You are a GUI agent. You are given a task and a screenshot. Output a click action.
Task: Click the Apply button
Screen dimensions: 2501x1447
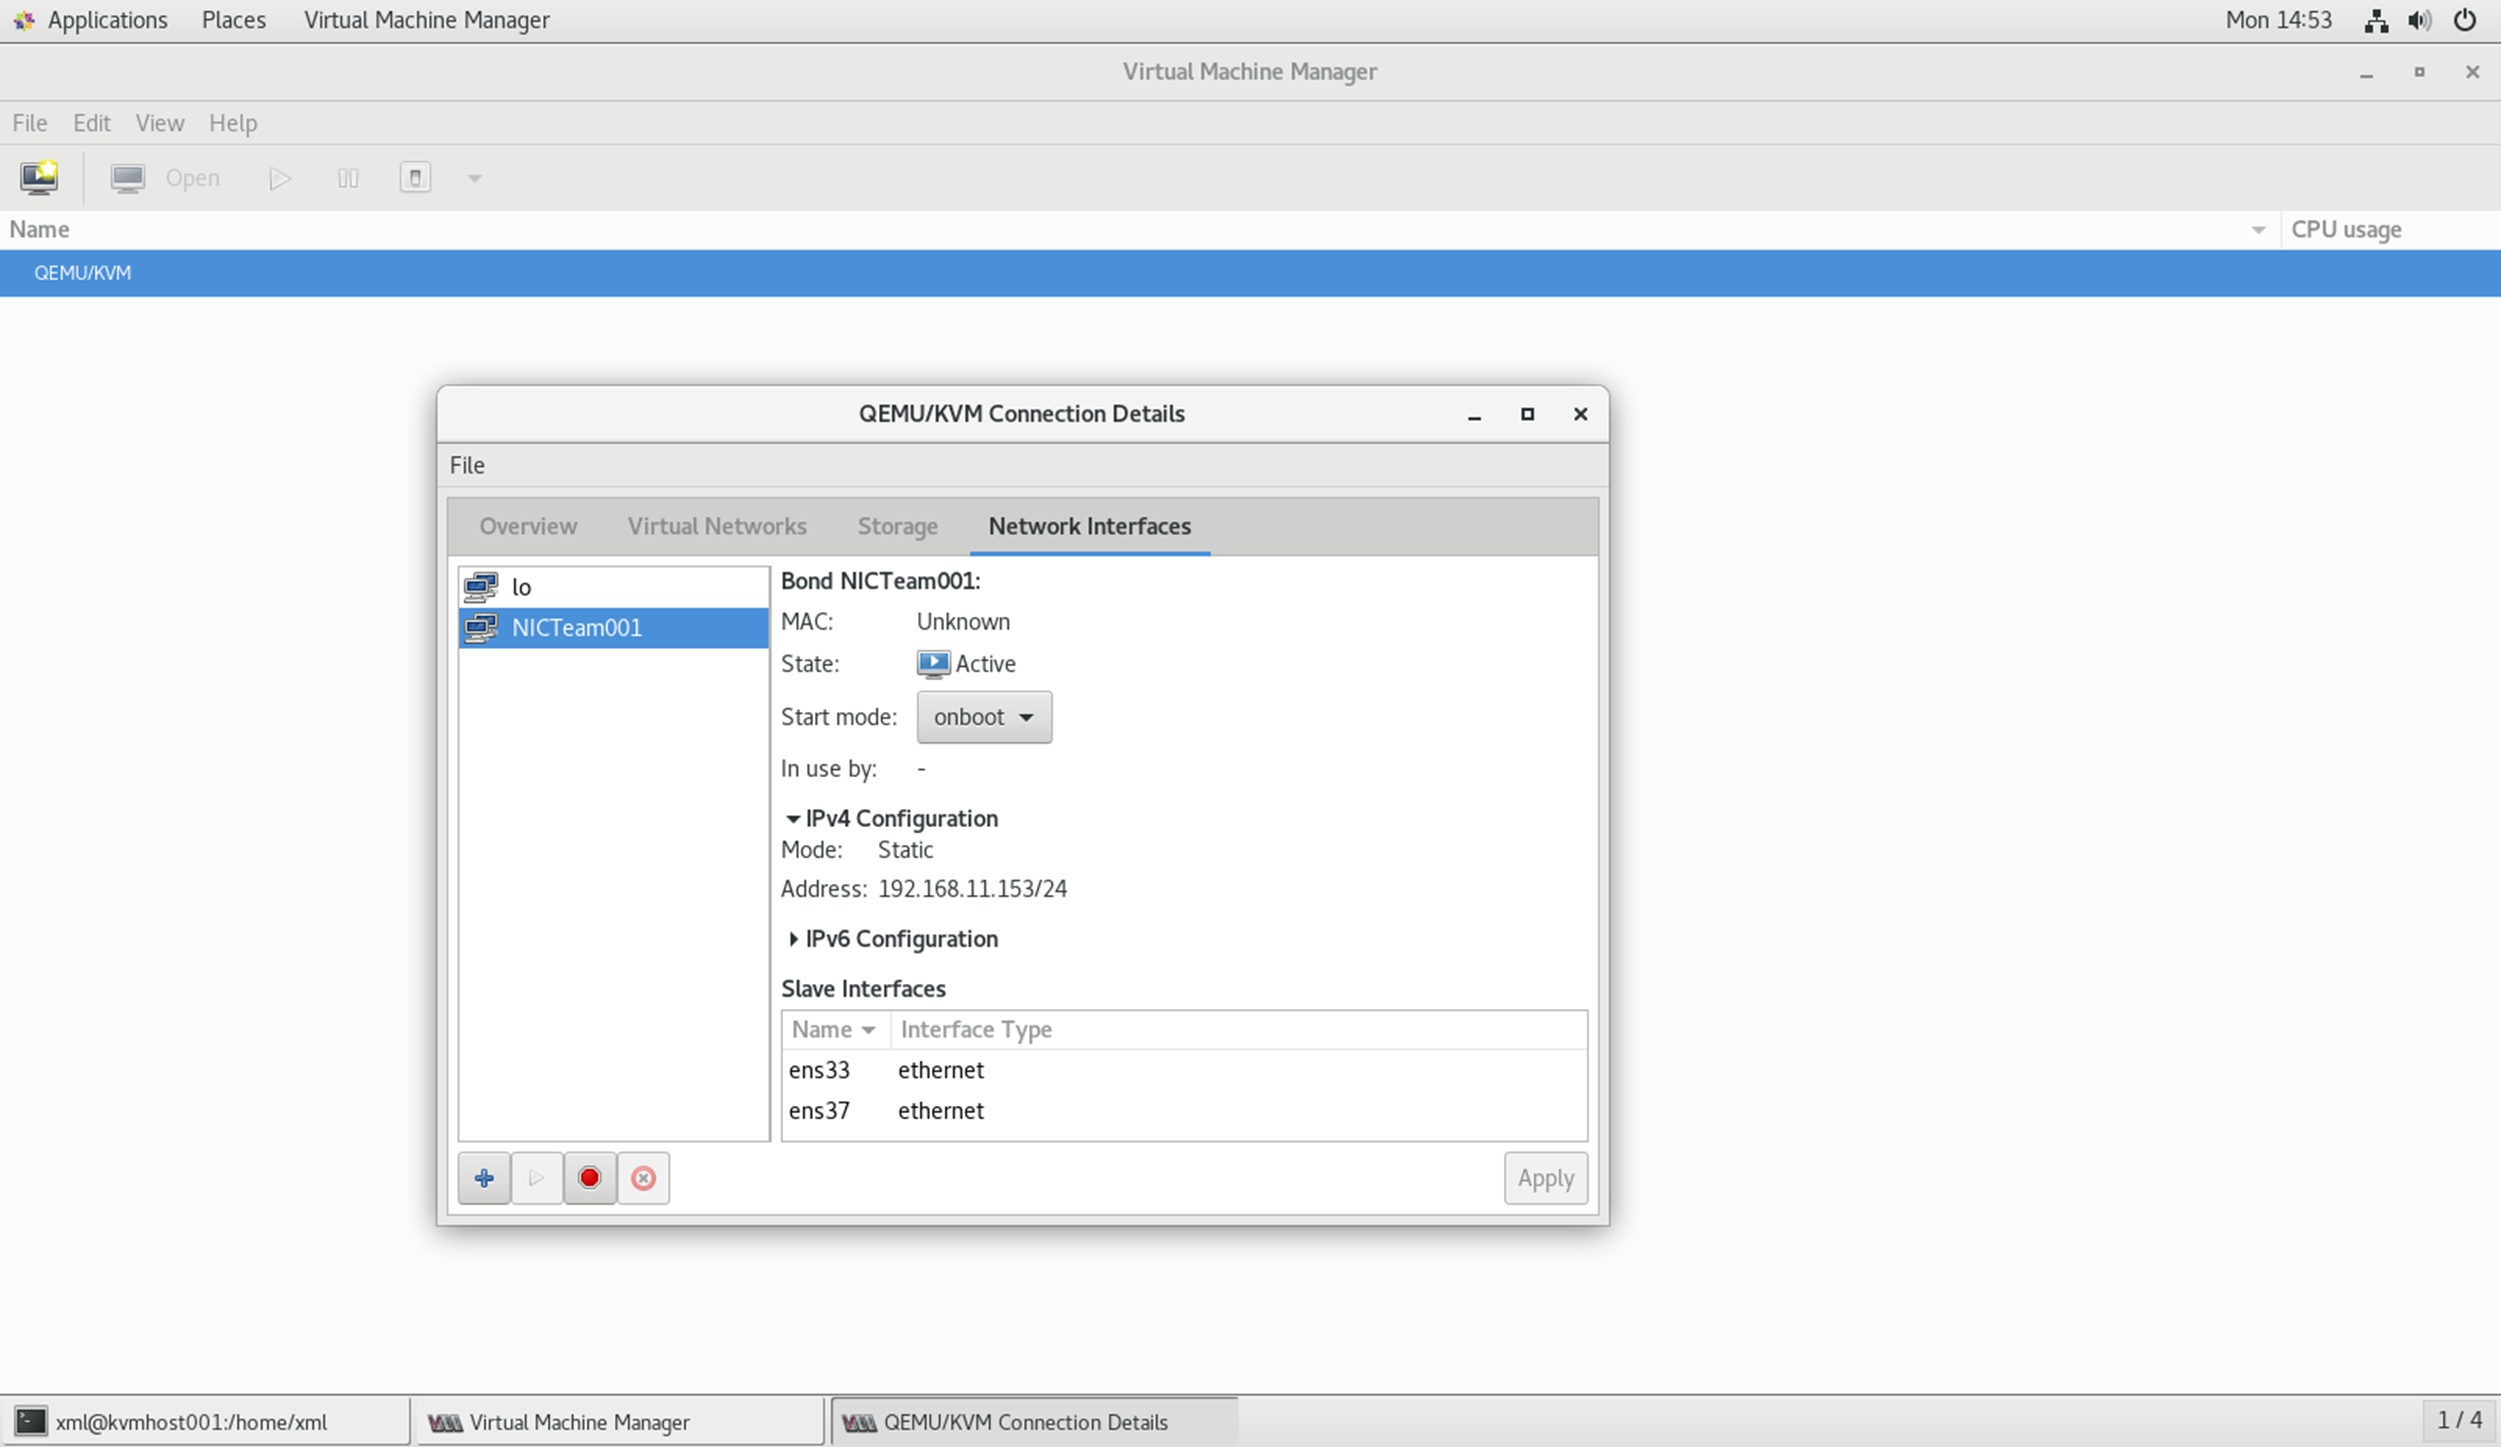[1546, 1178]
